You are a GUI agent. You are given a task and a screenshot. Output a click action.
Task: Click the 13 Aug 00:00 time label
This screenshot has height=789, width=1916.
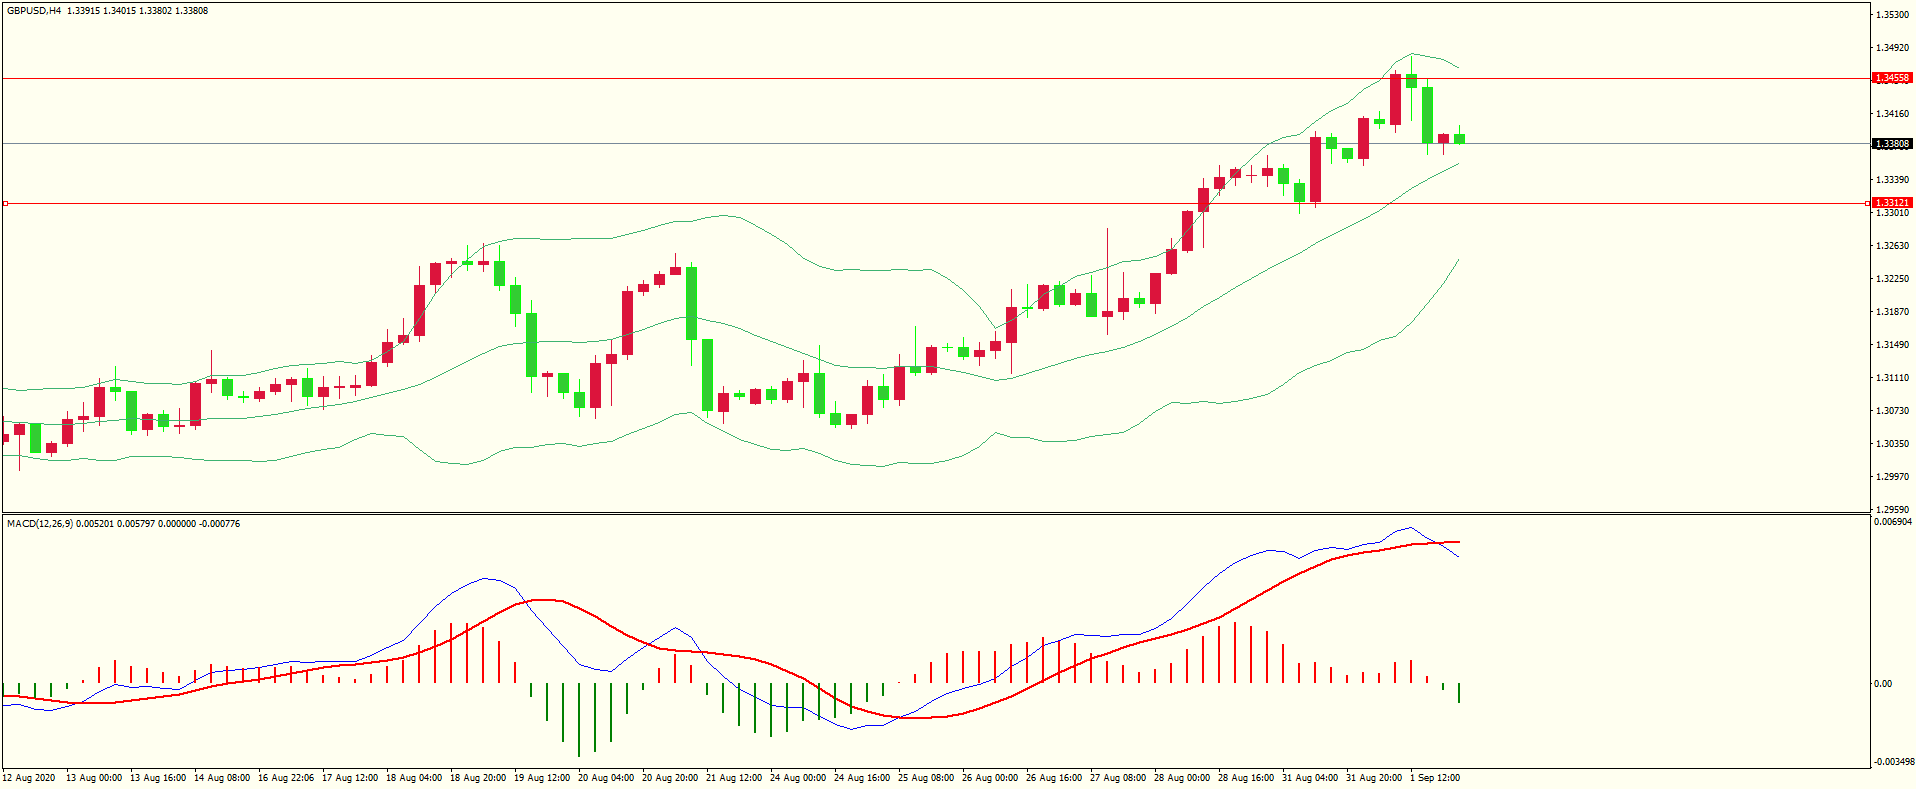[x=94, y=778]
